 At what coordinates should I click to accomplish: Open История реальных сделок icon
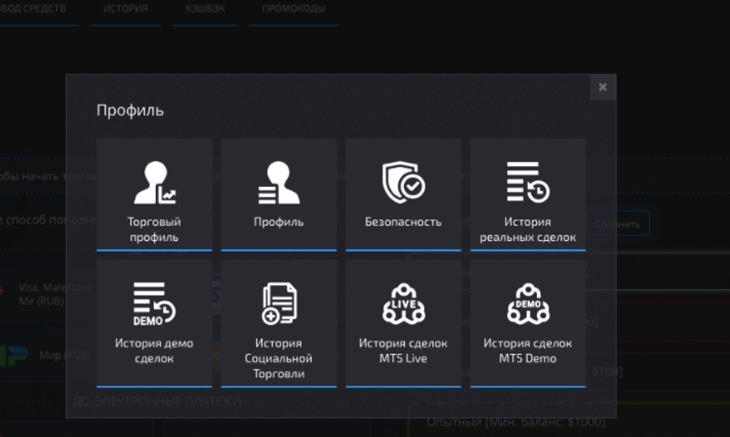pos(527,182)
